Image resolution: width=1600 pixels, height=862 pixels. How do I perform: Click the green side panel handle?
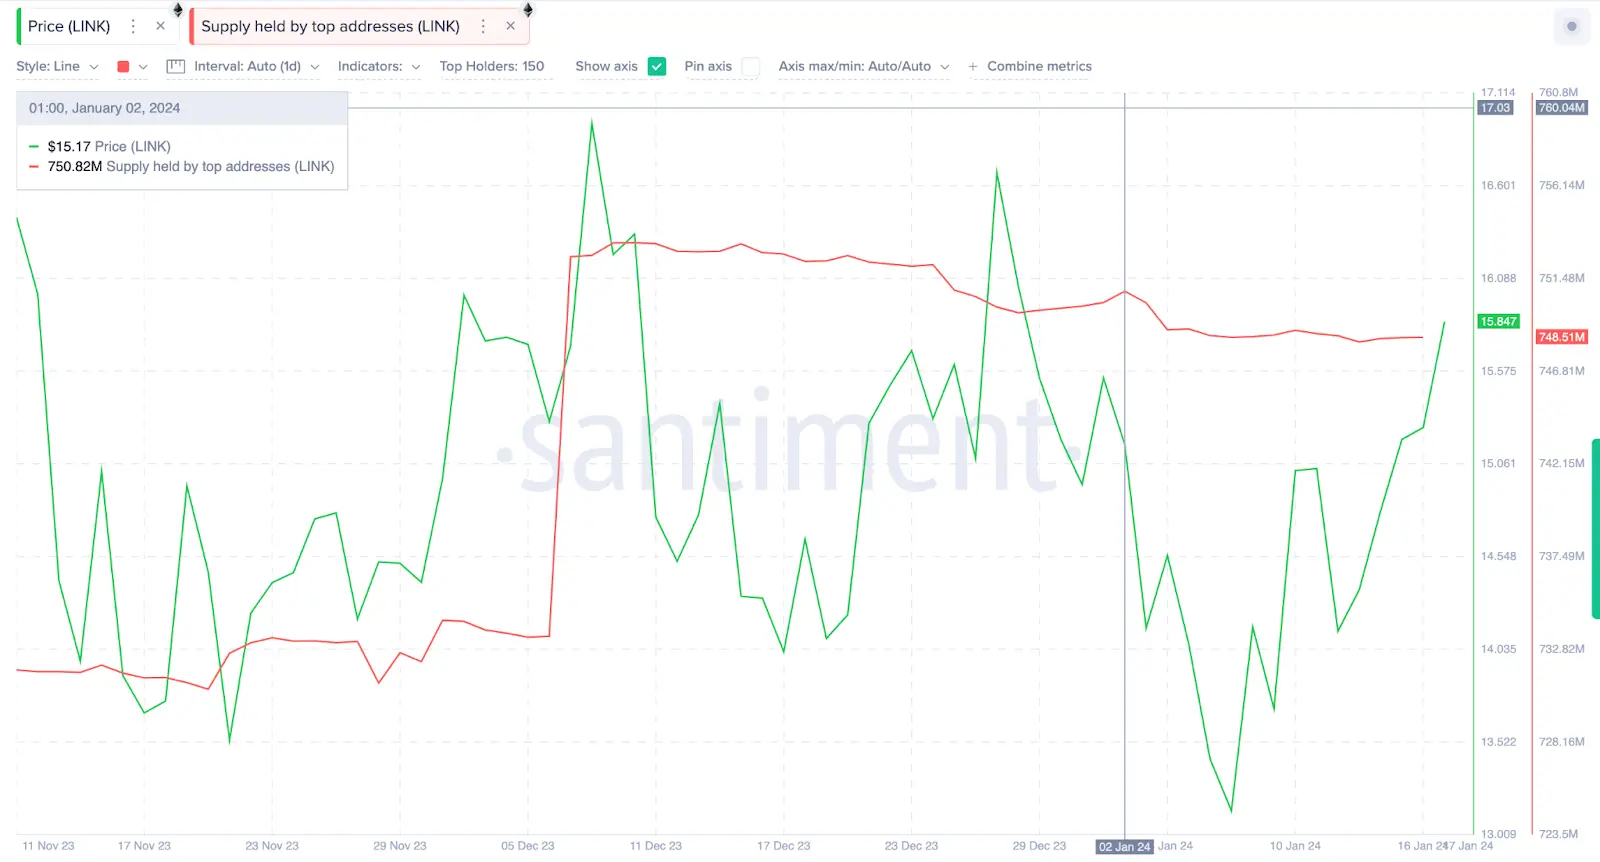[x=1596, y=528]
